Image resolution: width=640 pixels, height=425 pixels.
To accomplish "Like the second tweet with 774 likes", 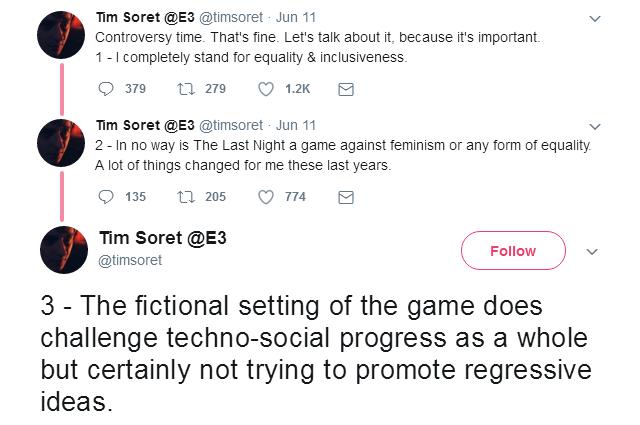I will pyautogui.click(x=267, y=197).
